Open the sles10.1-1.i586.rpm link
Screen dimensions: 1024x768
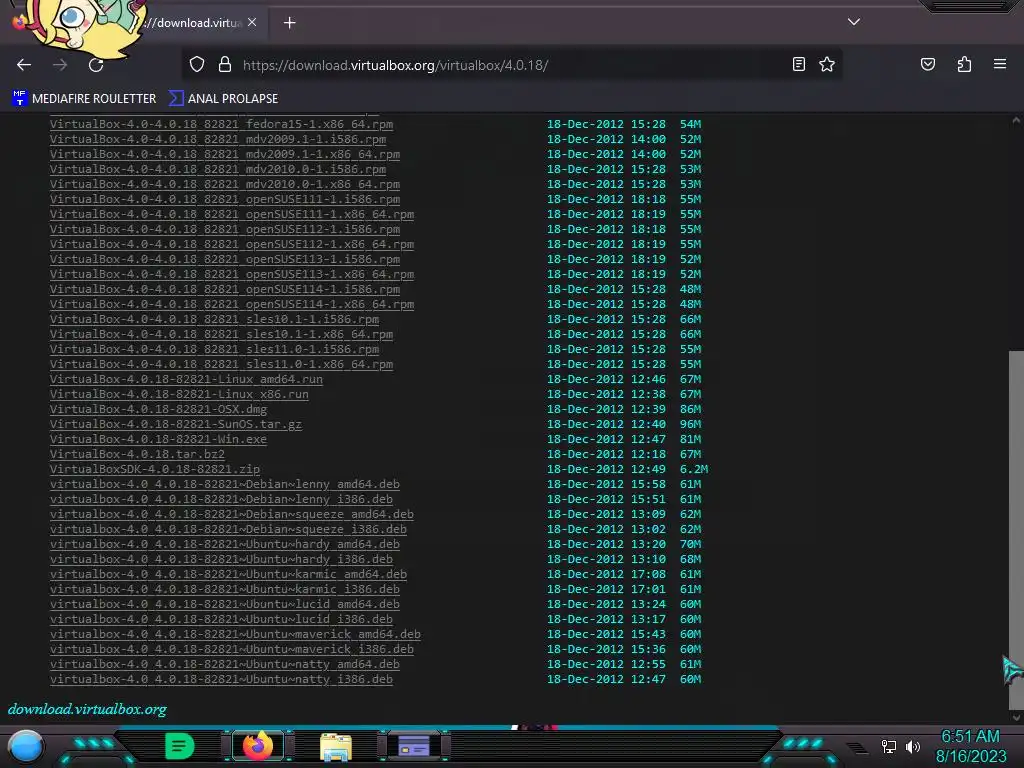pos(214,319)
